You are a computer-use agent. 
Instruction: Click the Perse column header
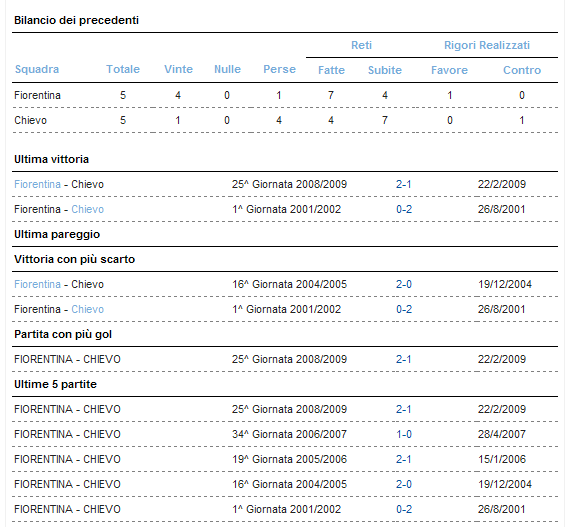click(x=279, y=69)
